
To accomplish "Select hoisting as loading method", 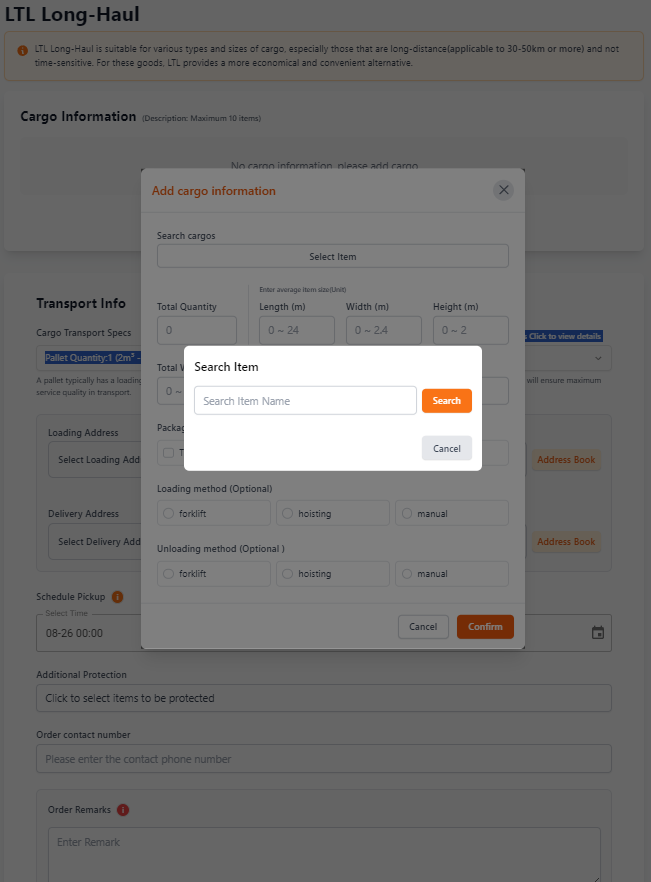I will 333,513.
